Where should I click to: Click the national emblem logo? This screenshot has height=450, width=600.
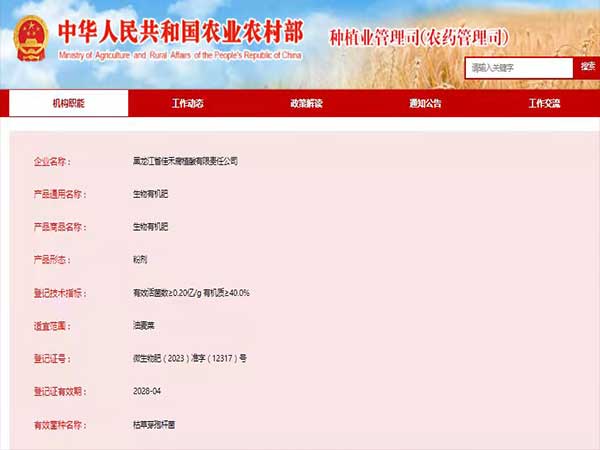(x=31, y=38)
